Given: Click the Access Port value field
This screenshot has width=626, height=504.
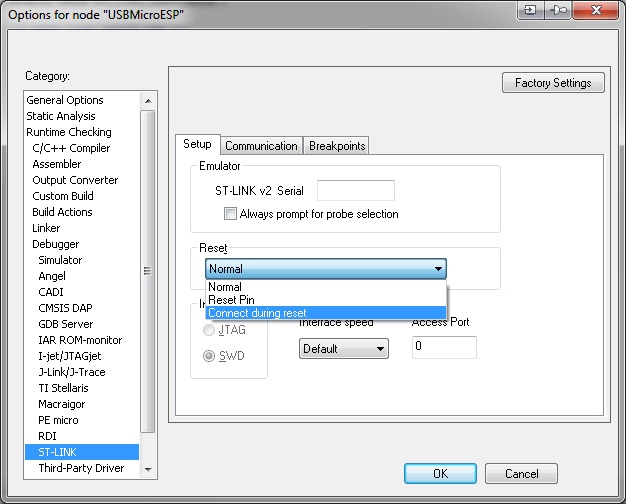Looking at the screenshot, I should pos(444,347).
